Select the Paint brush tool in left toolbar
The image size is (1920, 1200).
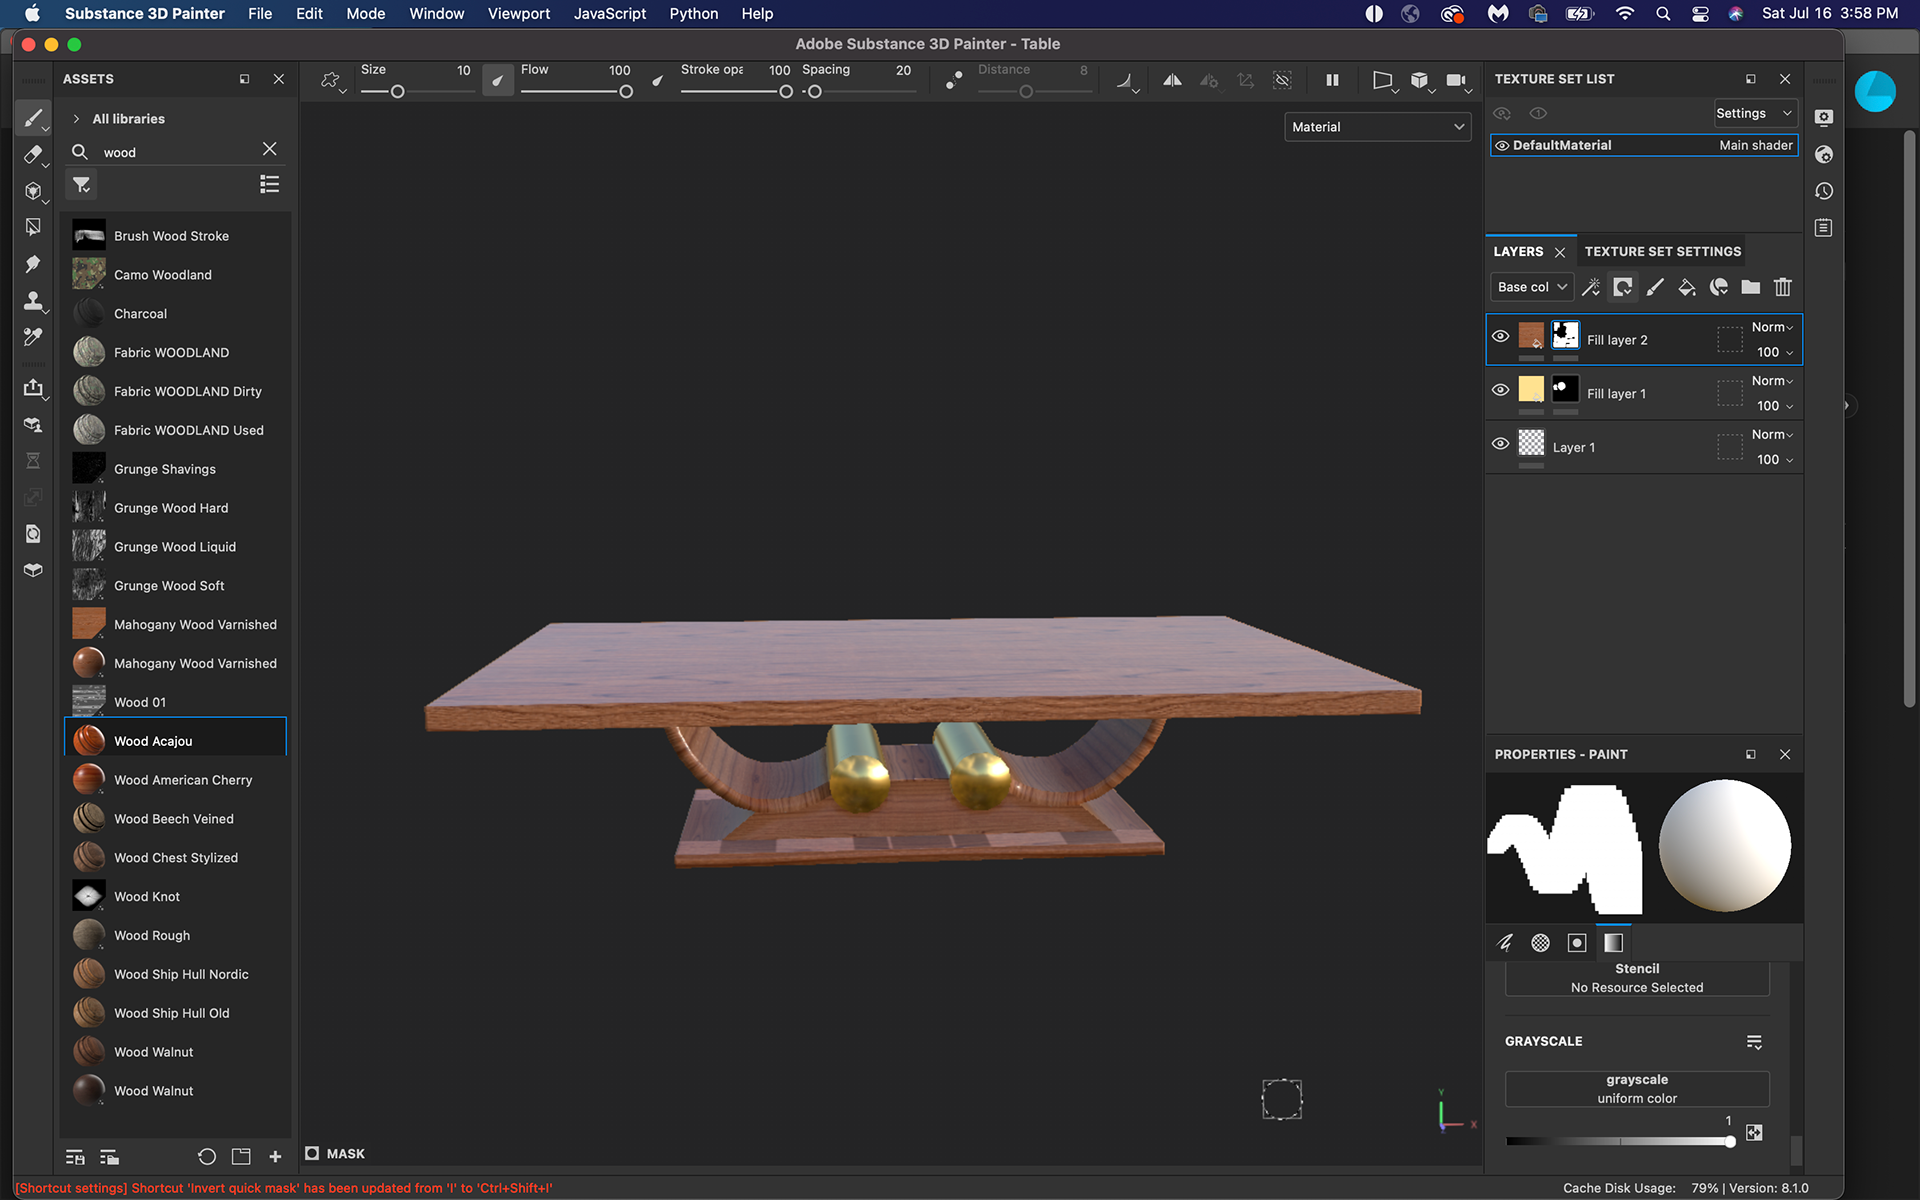click(x=33, y=118)
